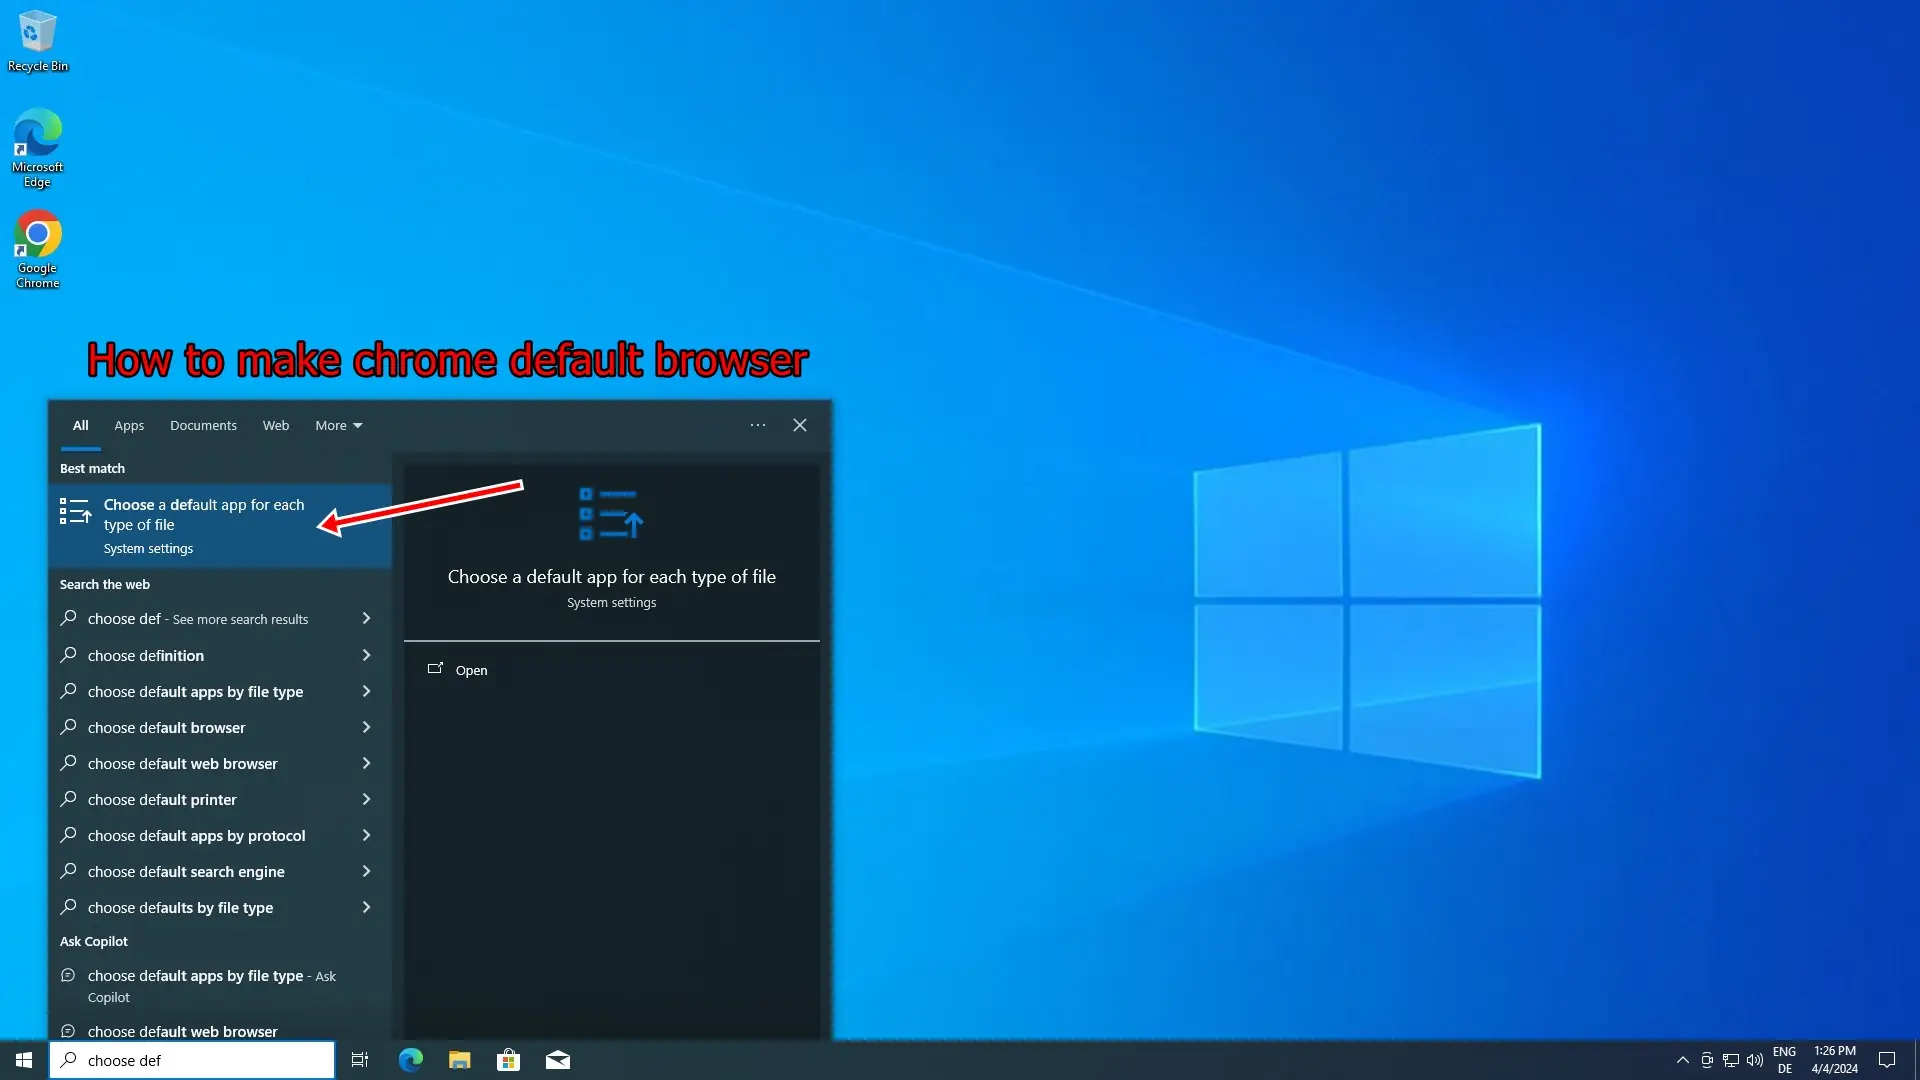Expand chevron for 'choose default apps by protocol'
Screen dimensions: 1920x1080
pyautogui.click(x=366, y=836)
